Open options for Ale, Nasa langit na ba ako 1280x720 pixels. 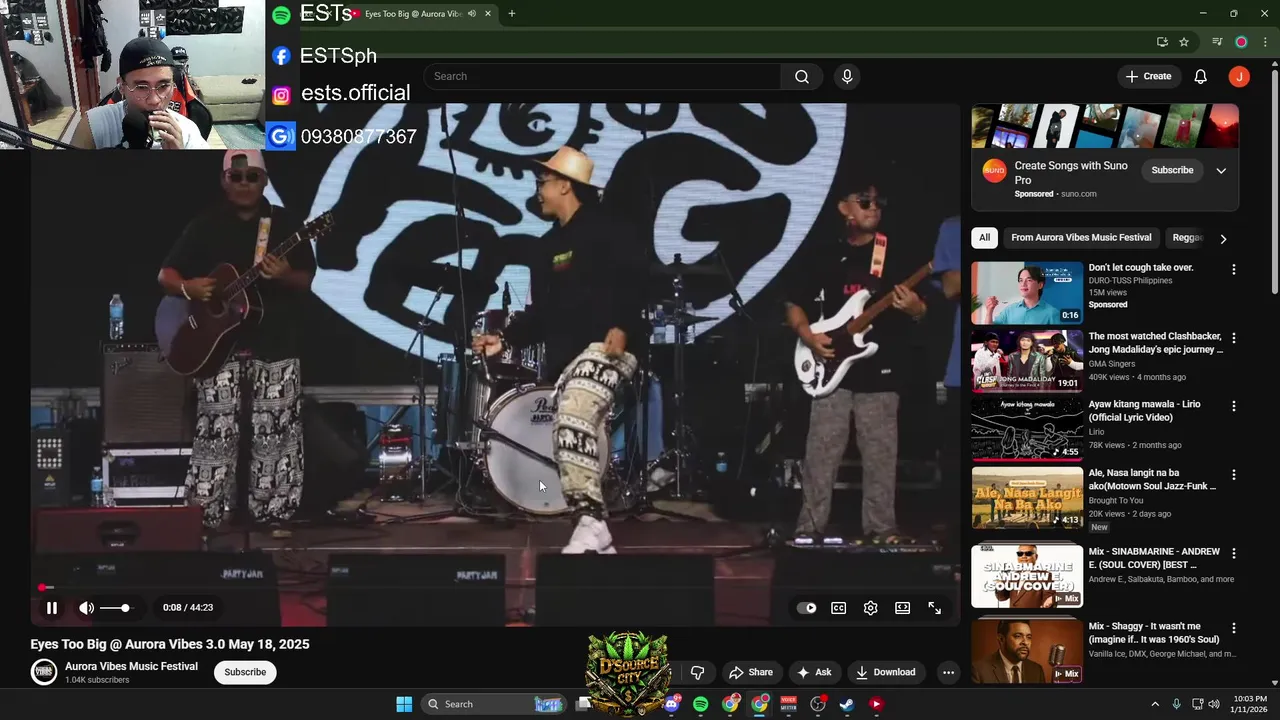pyautogui.click(x=1233, y=475)
